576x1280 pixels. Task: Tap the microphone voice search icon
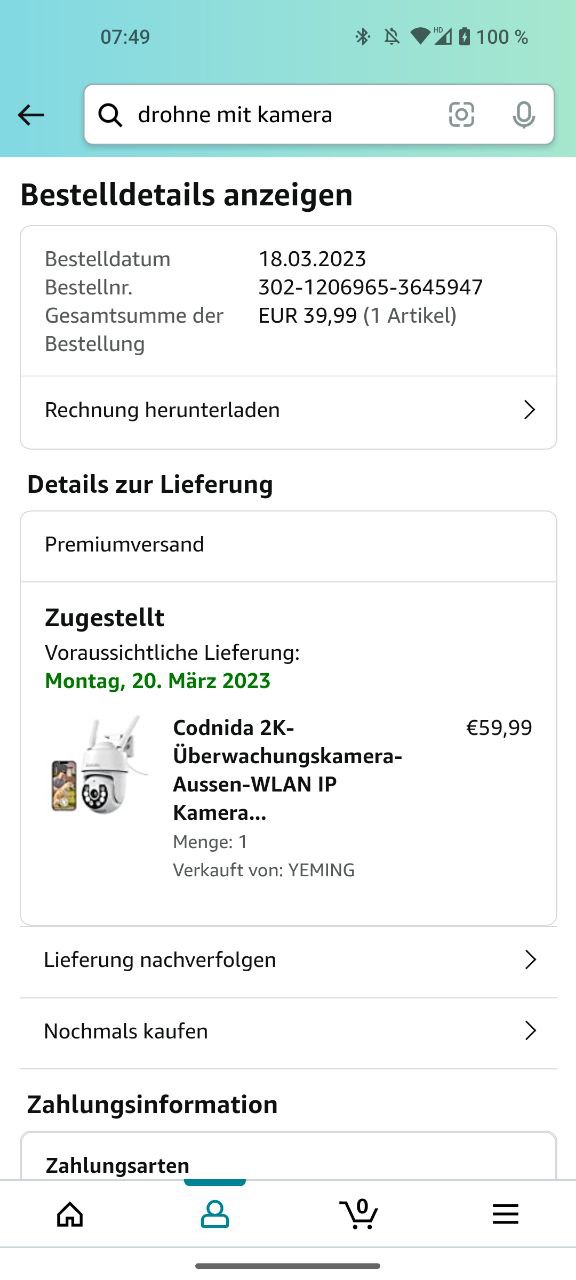pos(523,115)
